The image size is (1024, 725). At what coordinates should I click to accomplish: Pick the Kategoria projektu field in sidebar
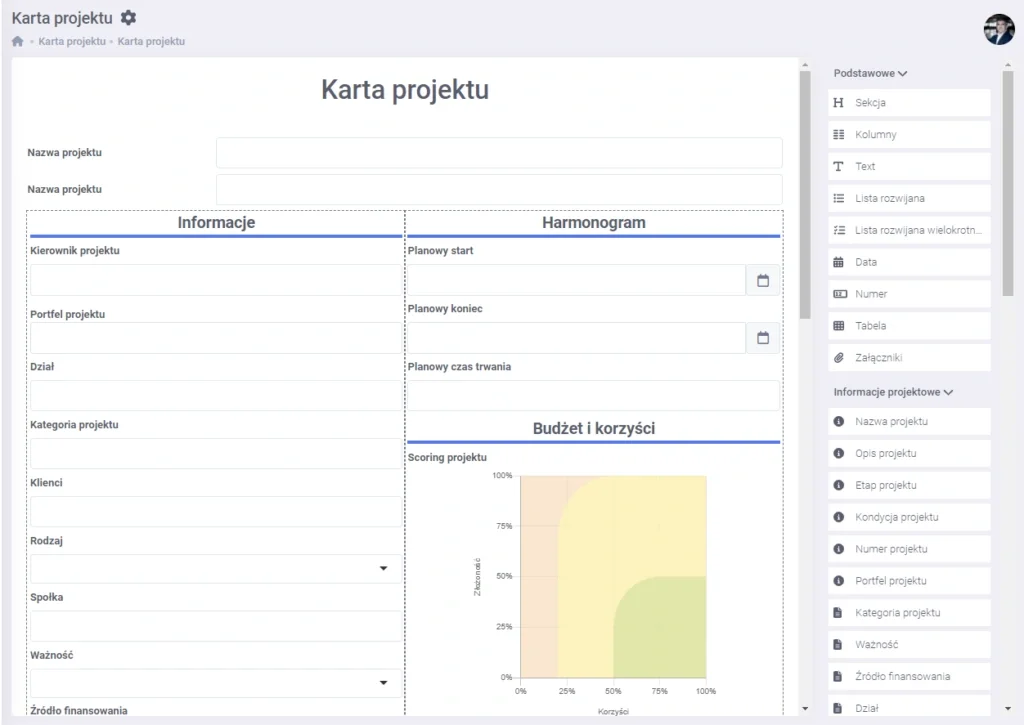(x=909, y=613)
